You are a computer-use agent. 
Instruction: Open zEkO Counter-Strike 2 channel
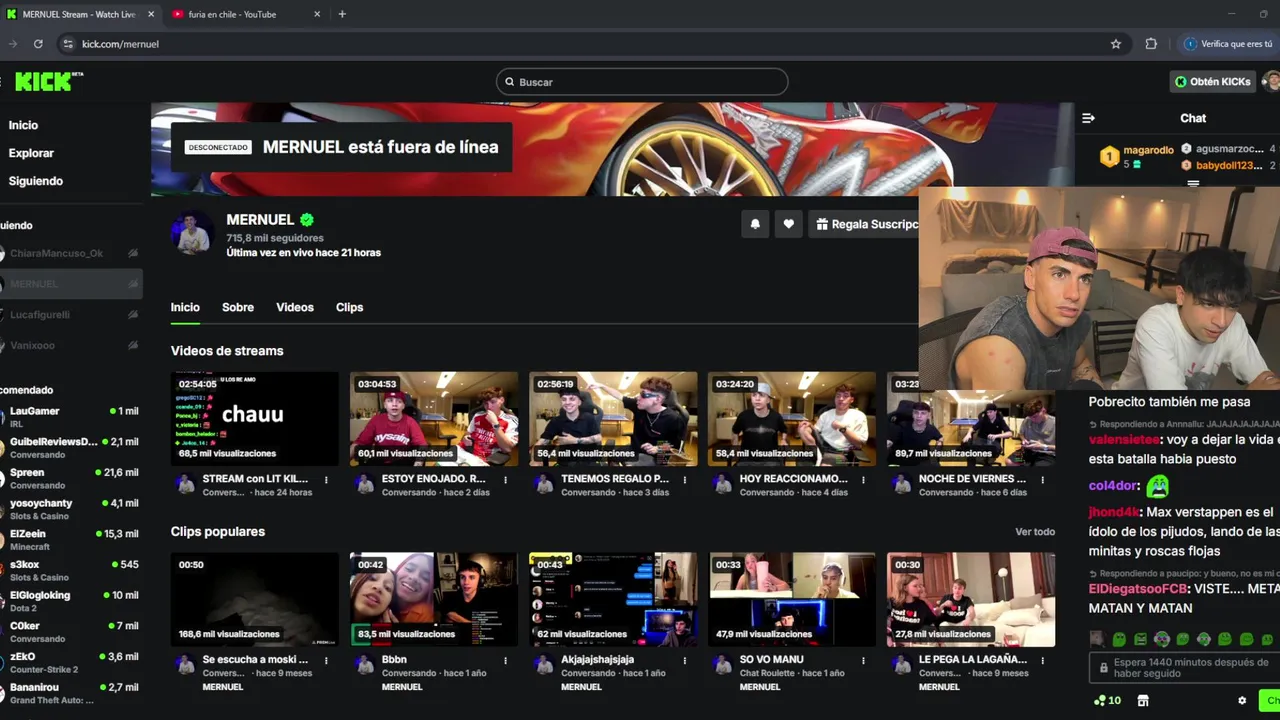[x=71, y=662]
